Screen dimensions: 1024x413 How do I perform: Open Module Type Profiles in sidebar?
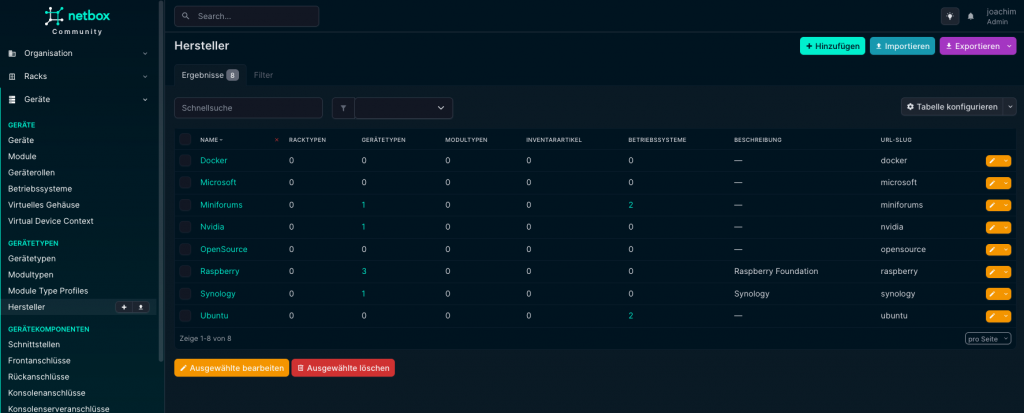click(48, 291)
